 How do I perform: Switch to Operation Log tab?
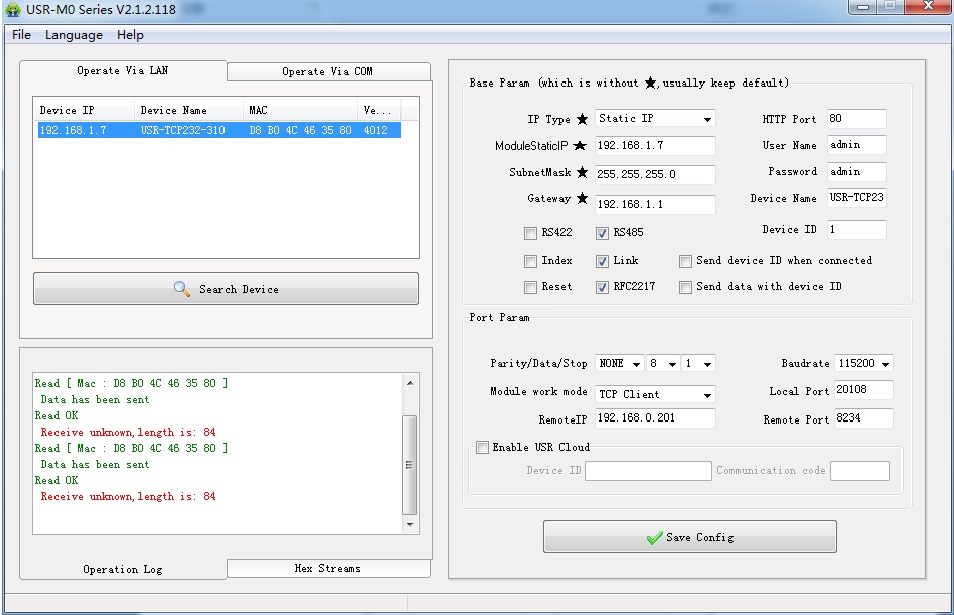pyautogui.click(x=123, y=569)
